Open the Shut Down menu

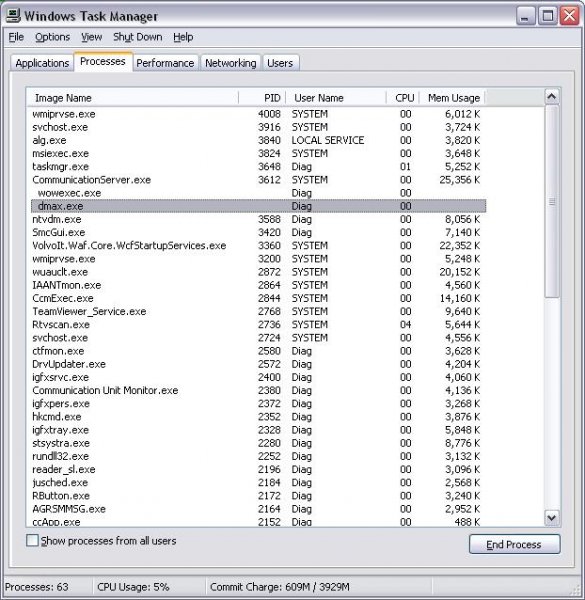(137, 37)
